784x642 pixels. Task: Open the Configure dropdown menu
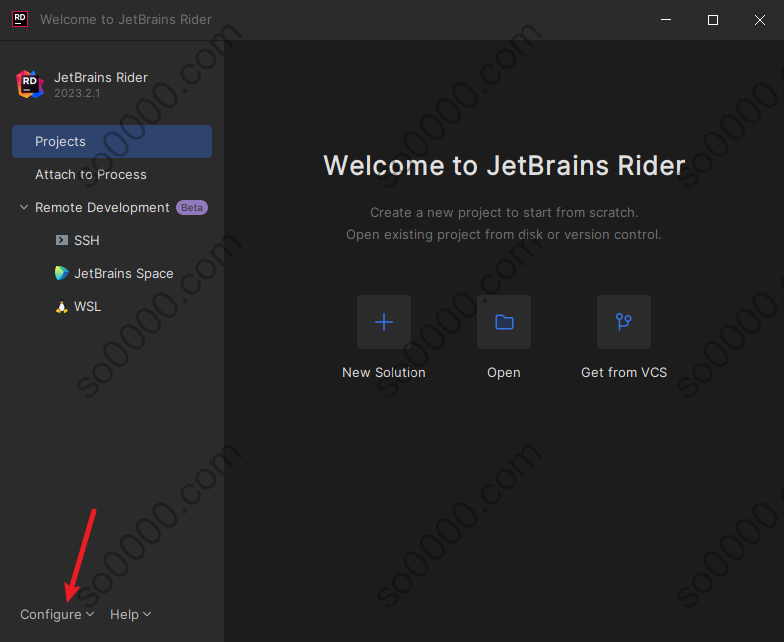[57, 614]
